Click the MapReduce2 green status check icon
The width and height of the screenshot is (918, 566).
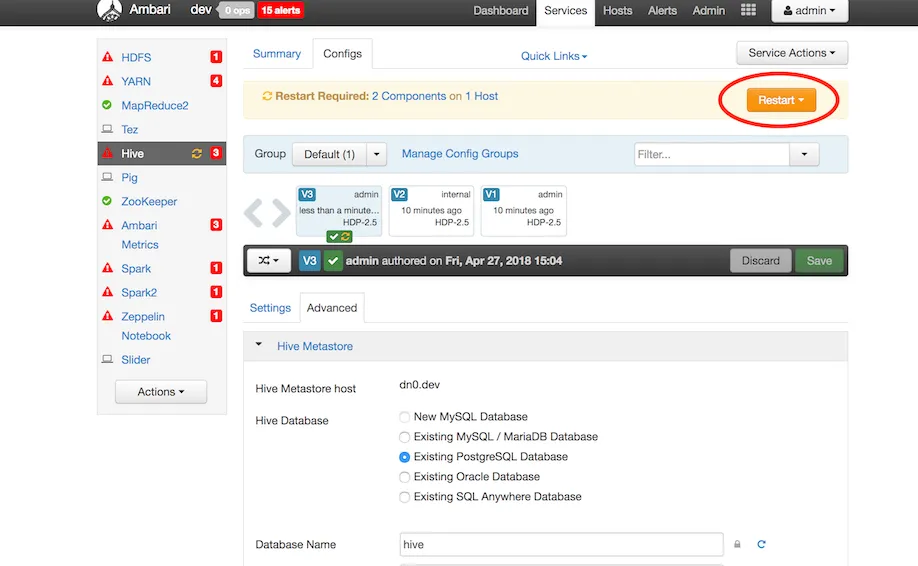[x=107, y=105]
